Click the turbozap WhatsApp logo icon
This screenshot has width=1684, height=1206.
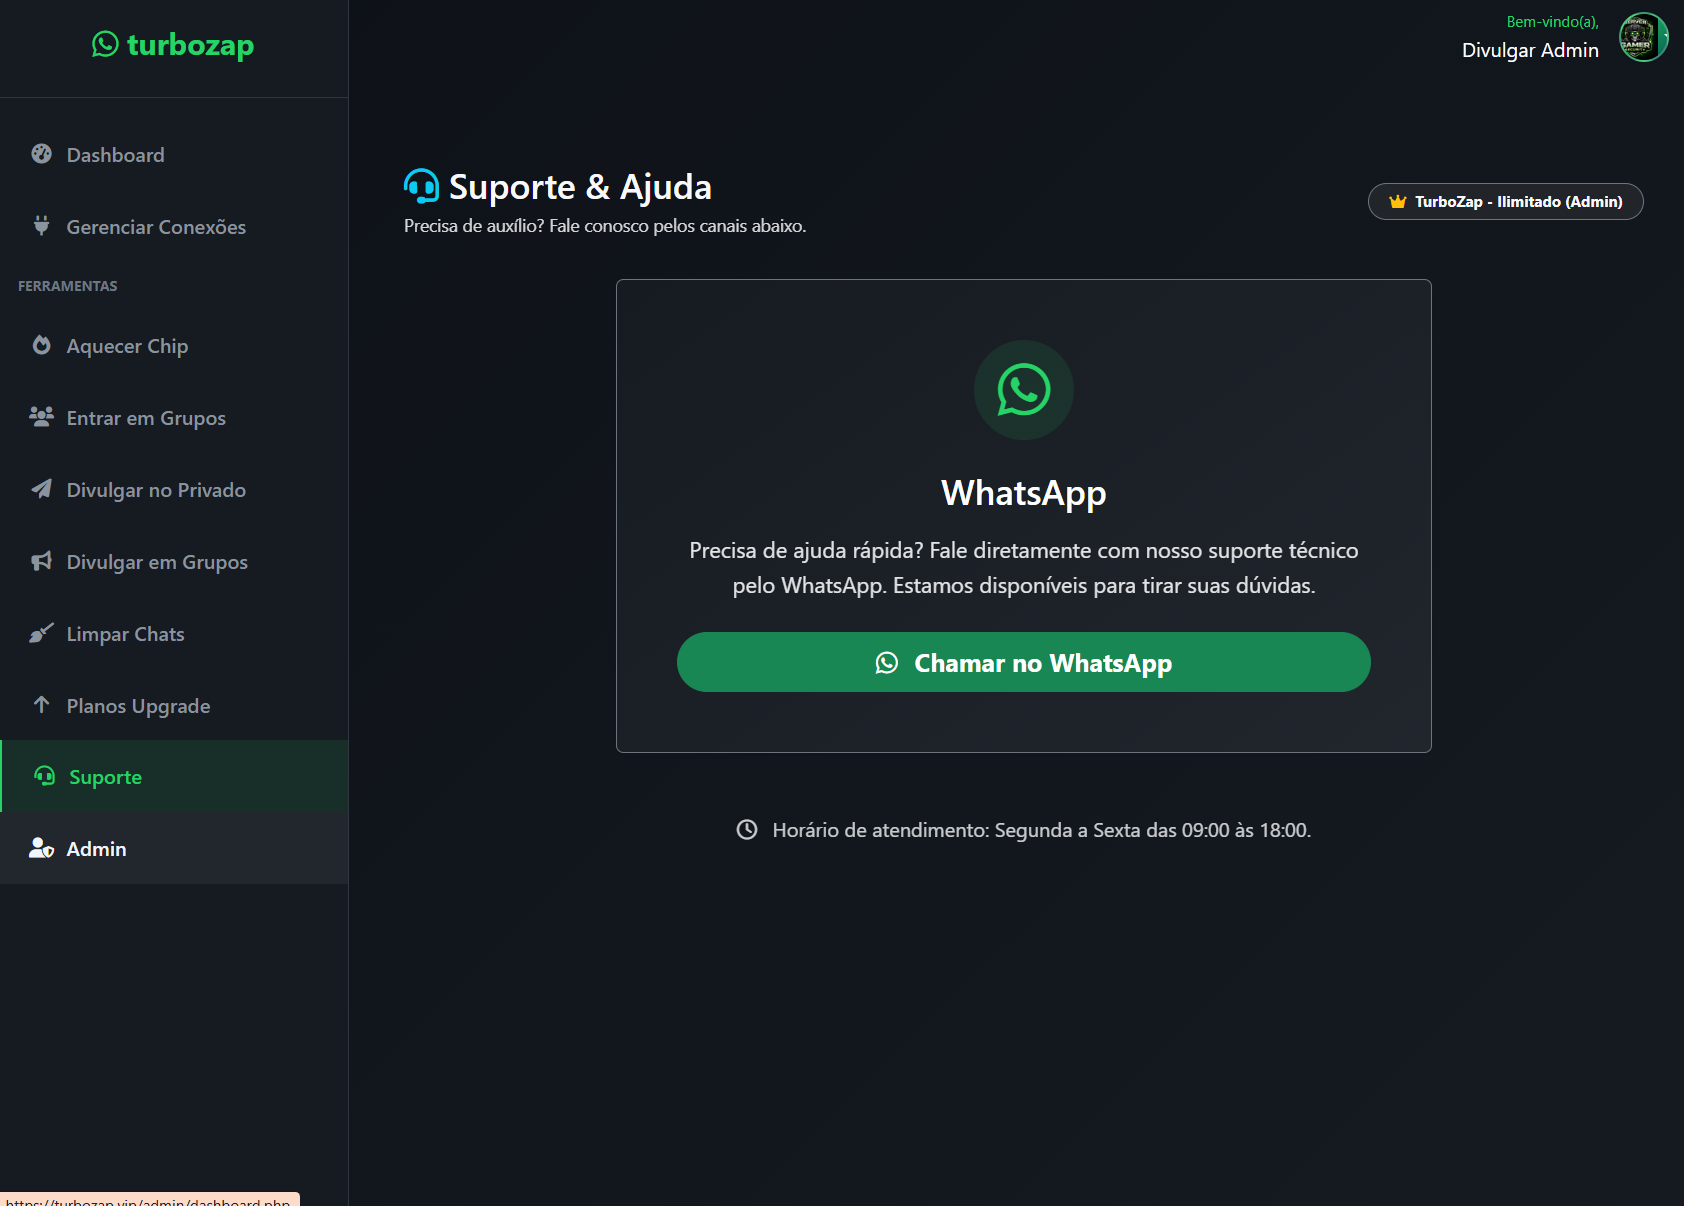click(x=105, y=44)
